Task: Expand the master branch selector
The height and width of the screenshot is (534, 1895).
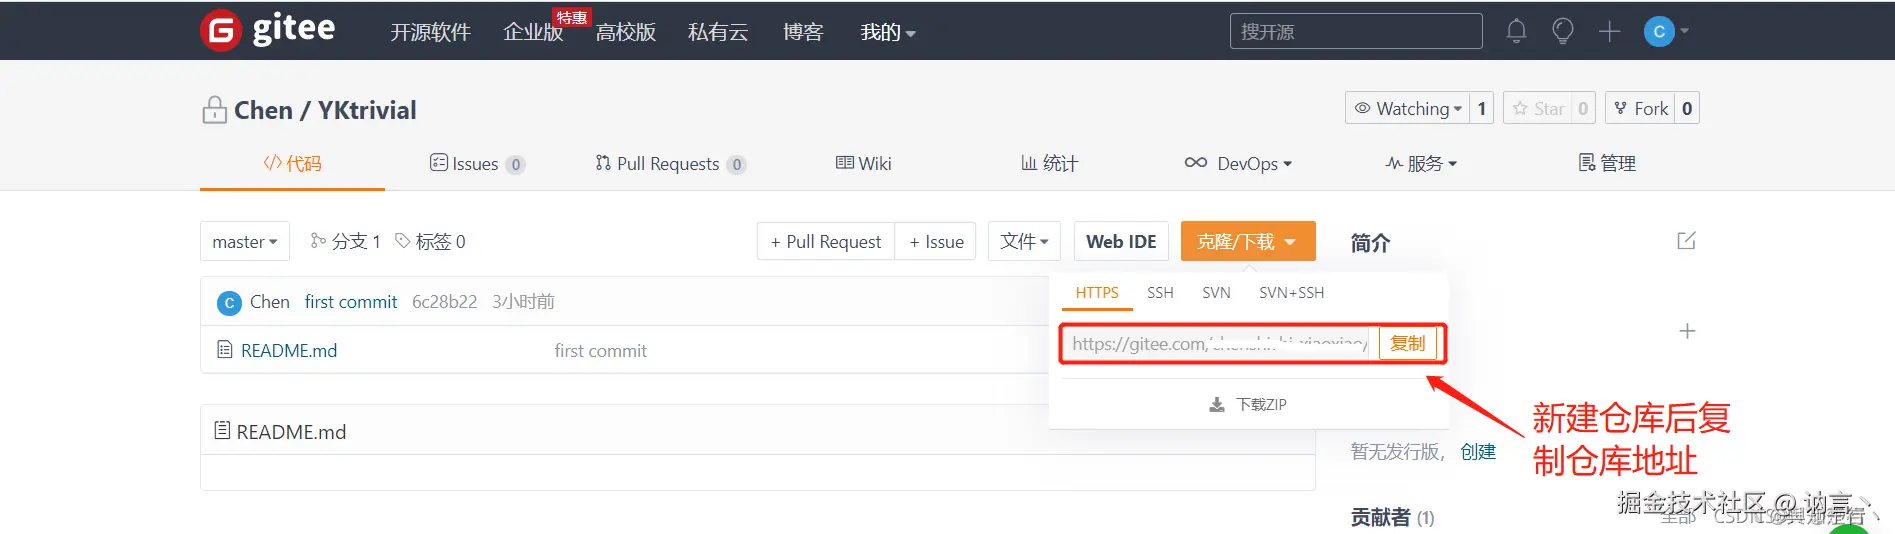Action: pos(245,241)
